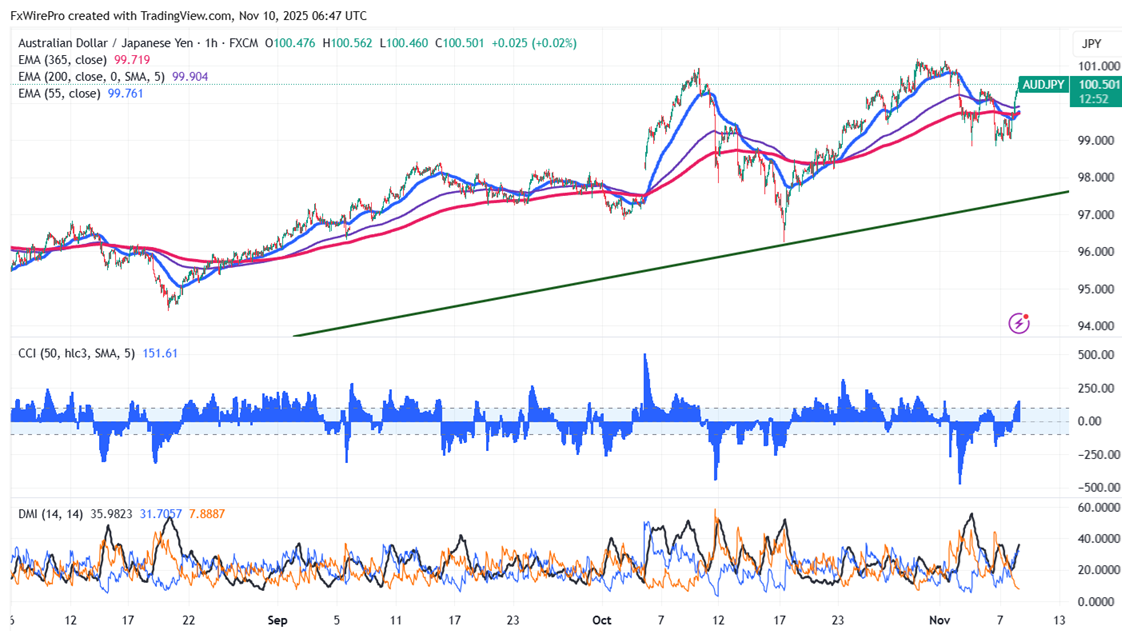Click open price O100.476

click(290, 43)
